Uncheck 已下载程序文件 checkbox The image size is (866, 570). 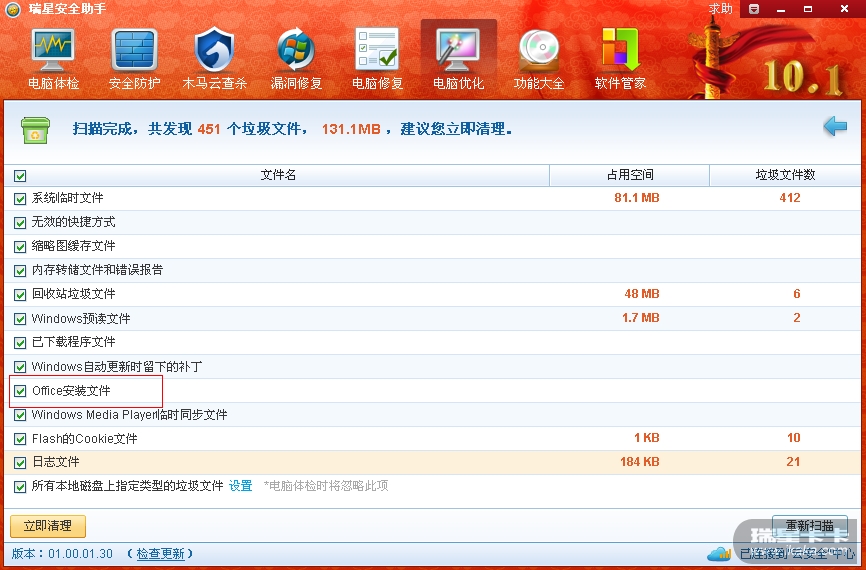click(x=20, y=342)
